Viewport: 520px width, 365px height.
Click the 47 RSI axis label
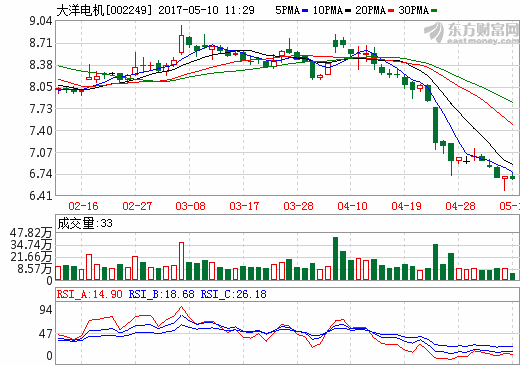(x=46, y=334)
